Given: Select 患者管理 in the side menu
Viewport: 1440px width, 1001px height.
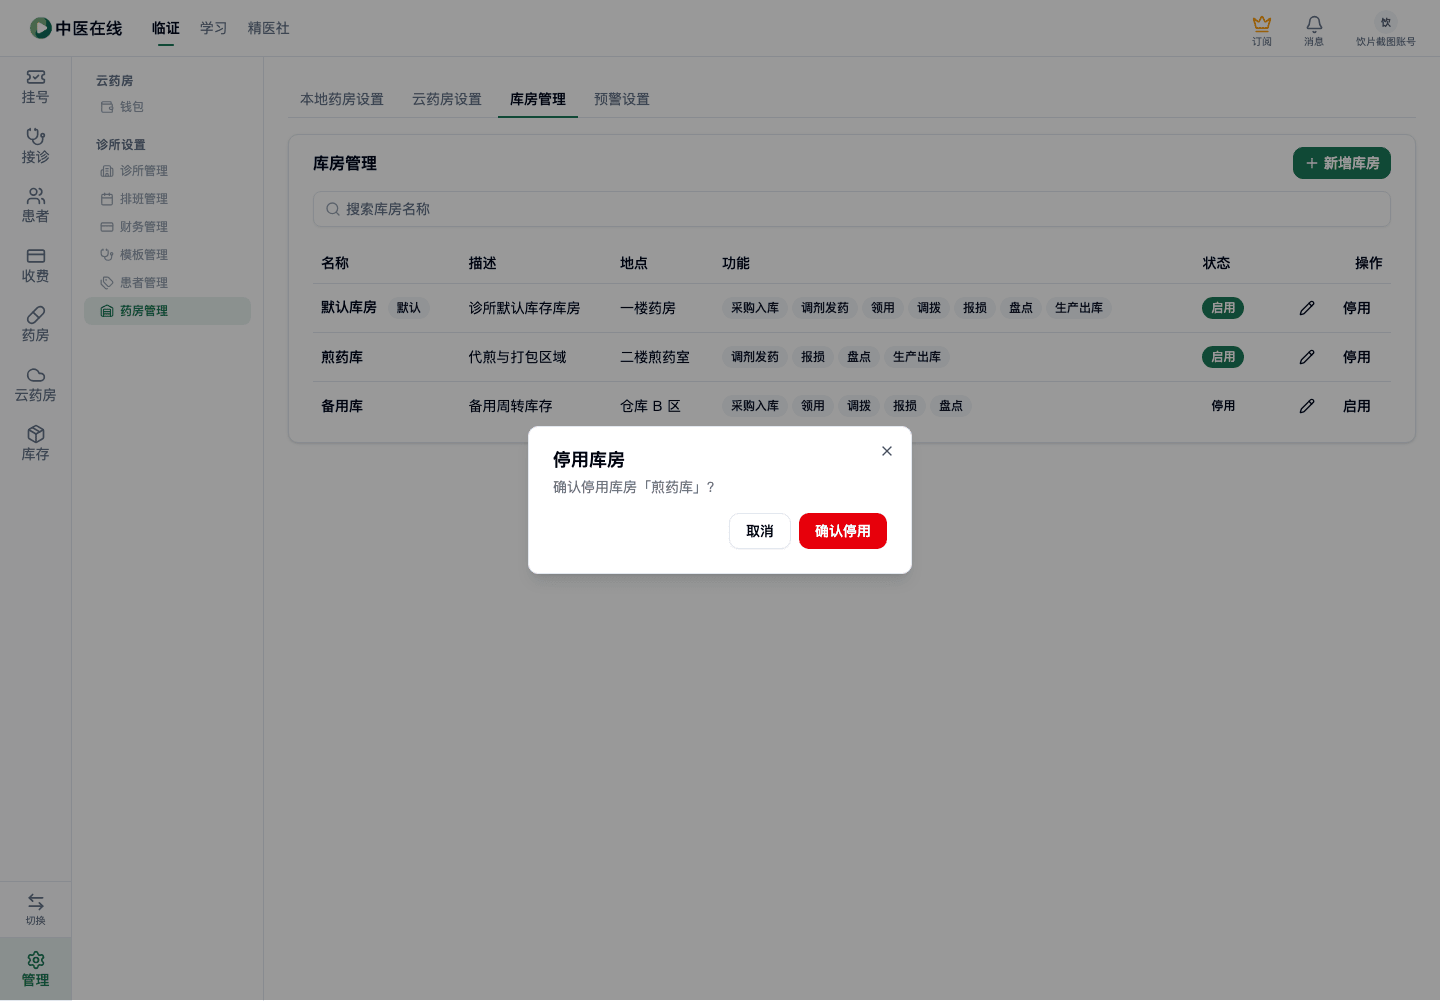Looking at the screenshot, I should 167,283.
